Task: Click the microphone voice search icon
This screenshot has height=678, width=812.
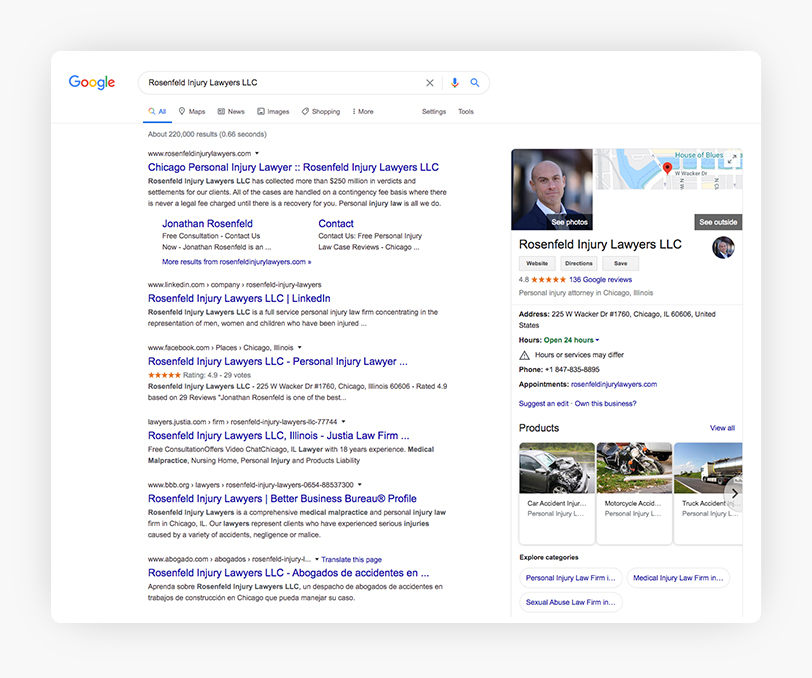Action: [455, 83]
